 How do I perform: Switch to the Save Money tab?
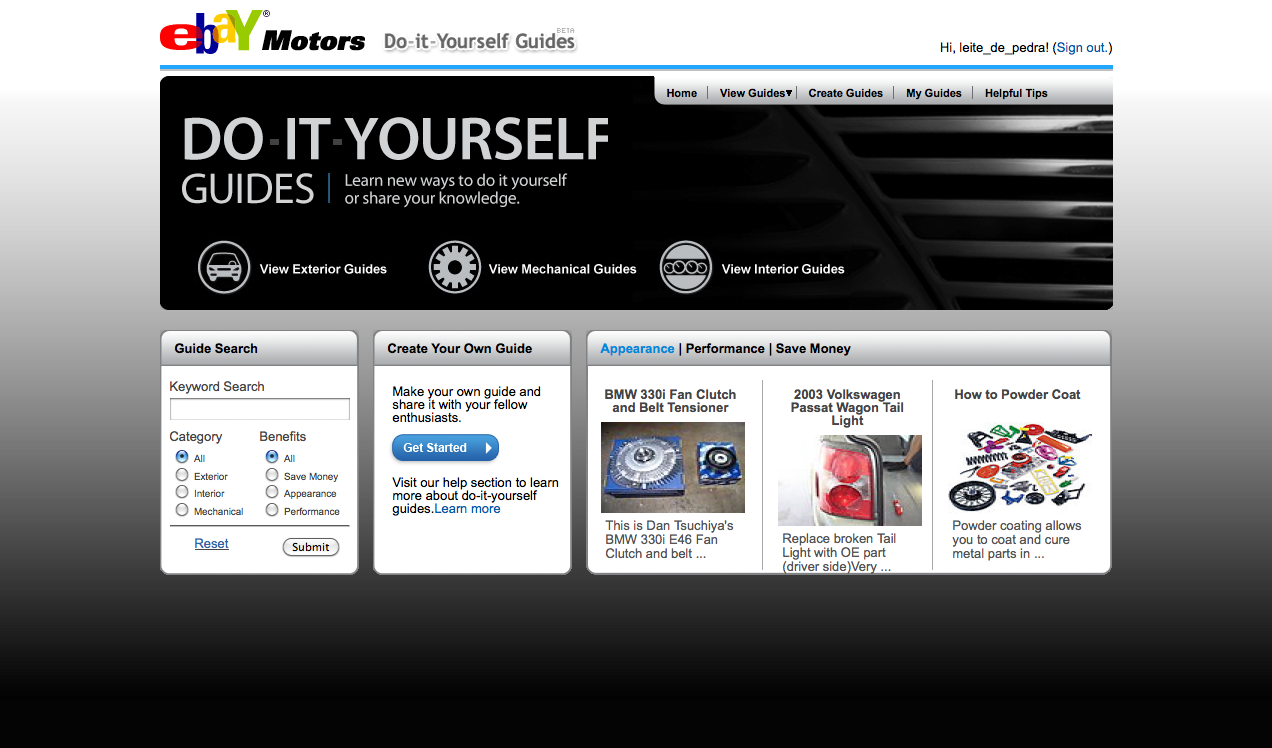pyautogui.click(x=813, y=349)
